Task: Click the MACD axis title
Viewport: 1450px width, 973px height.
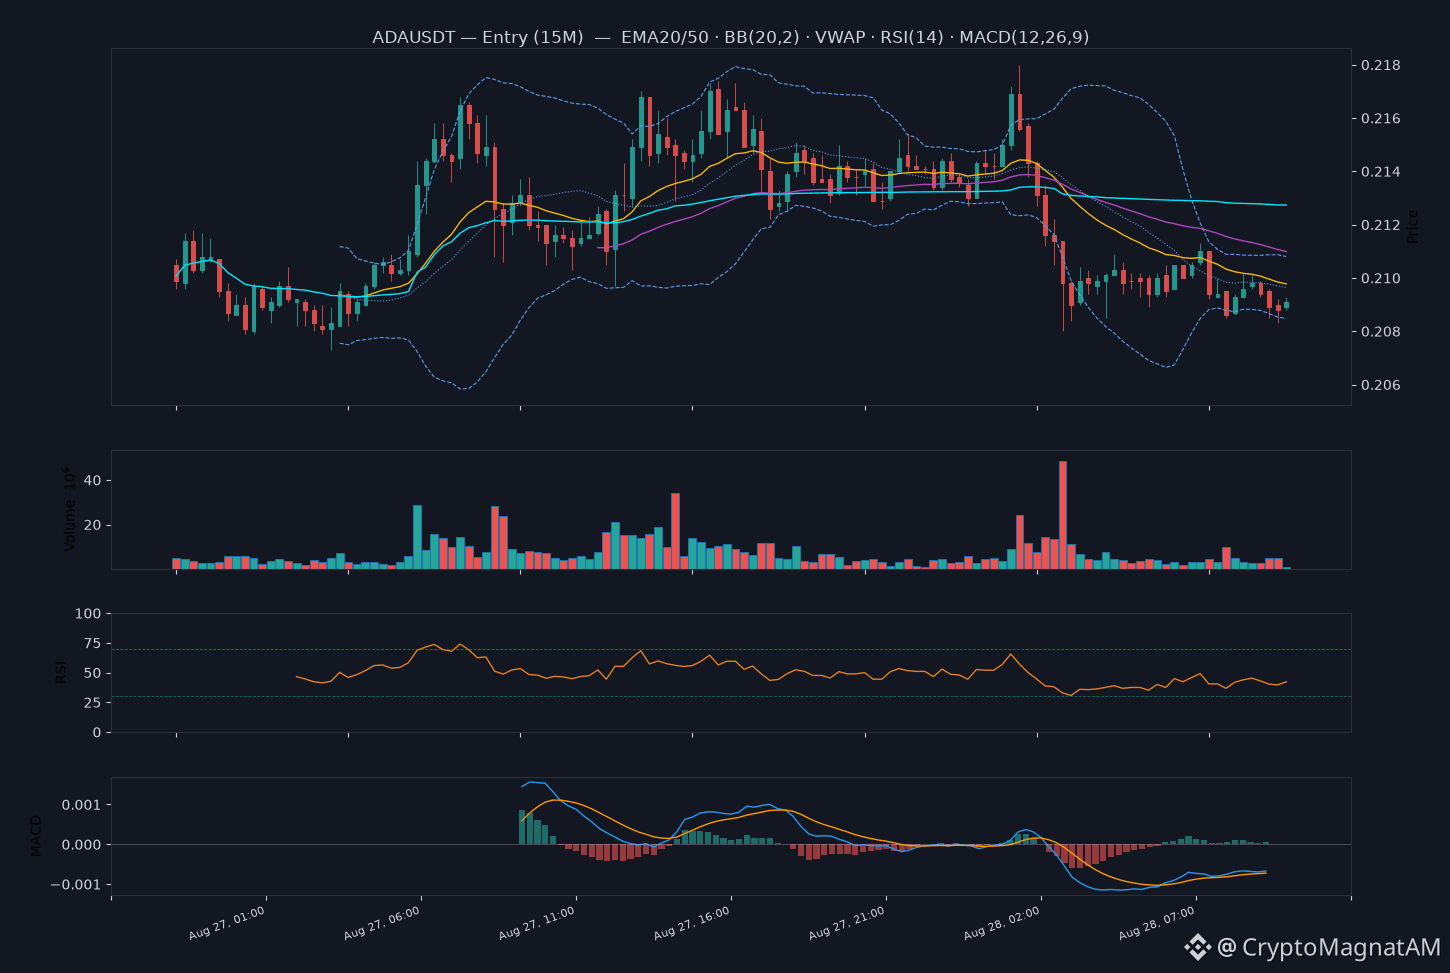Action: (x=36, y=836)
